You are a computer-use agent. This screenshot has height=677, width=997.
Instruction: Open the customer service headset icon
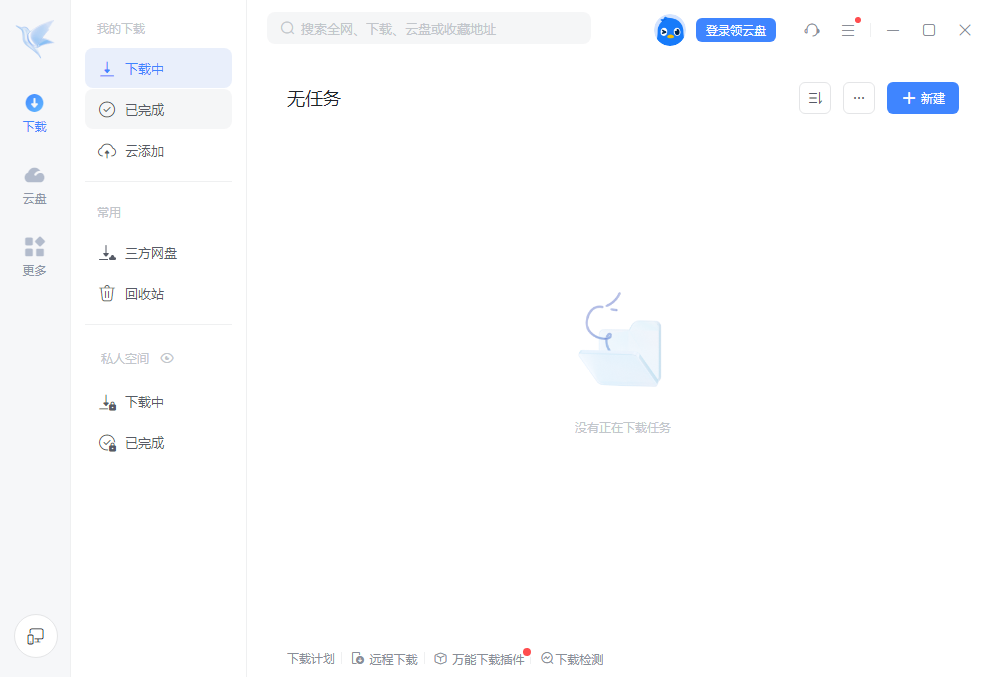point(812,30)
